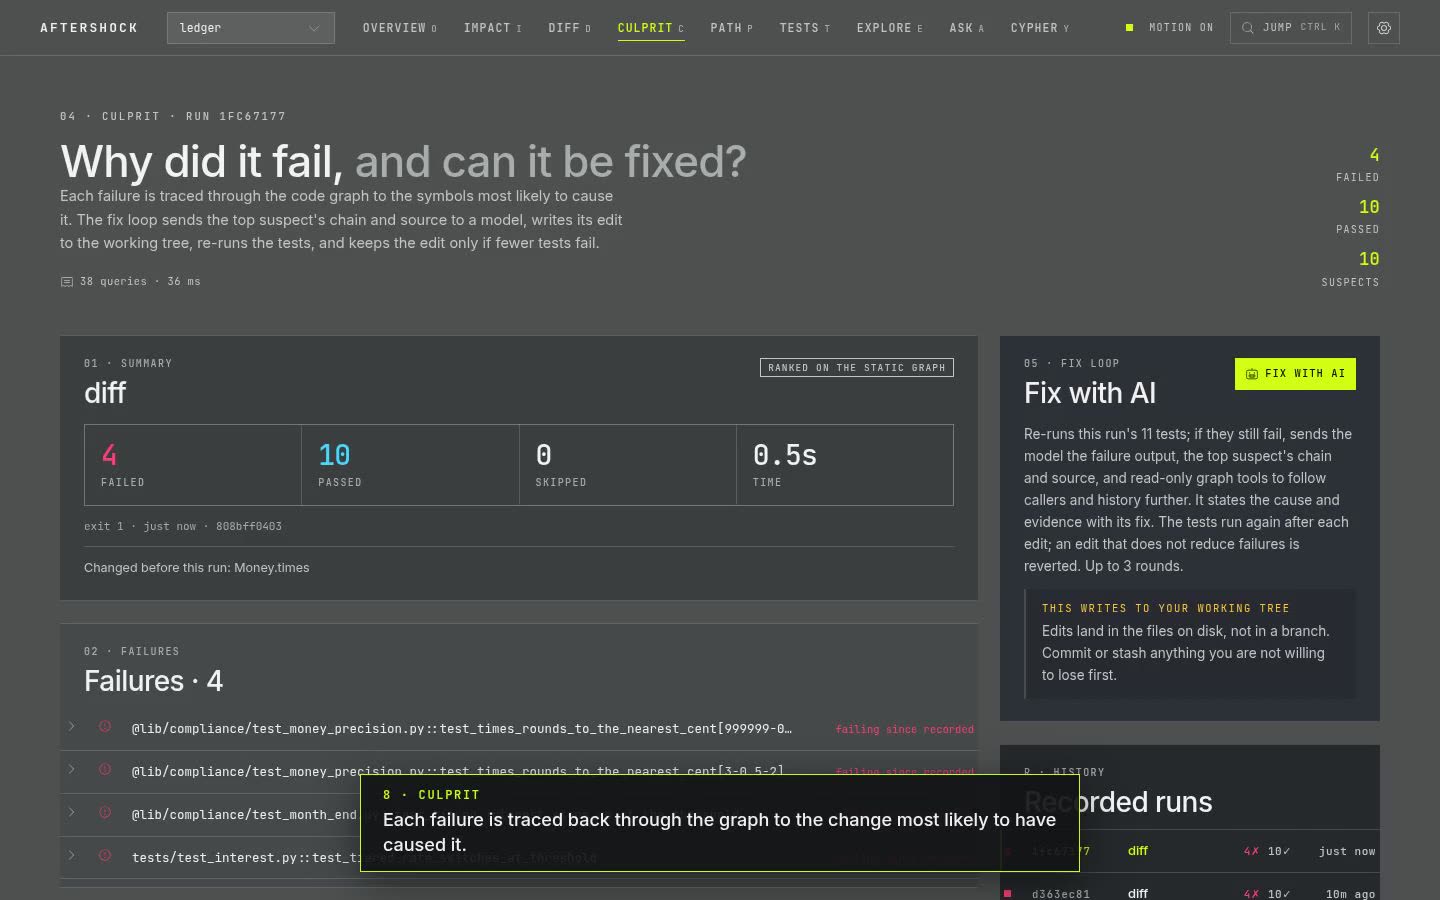This screenshot has height=900, width=1440.
Task: Open the Path tab
Action: coord(732,28)
